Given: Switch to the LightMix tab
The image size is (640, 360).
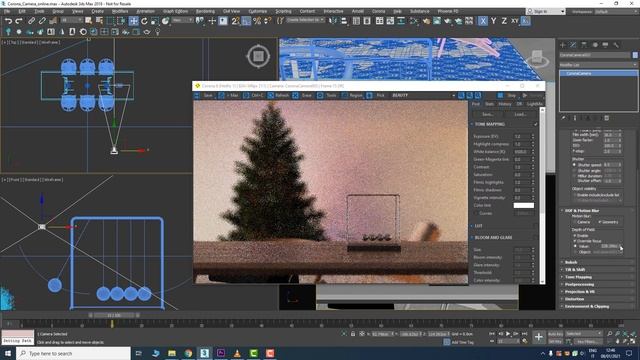Looking at the screenshot, I should coord(534,104).
